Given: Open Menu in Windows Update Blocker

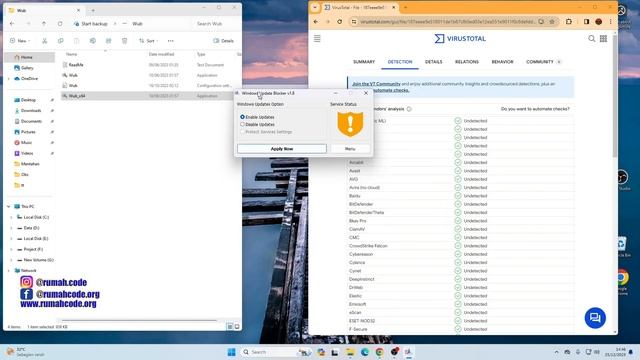Looking at the screenshot, I should [x=350, y=149].
